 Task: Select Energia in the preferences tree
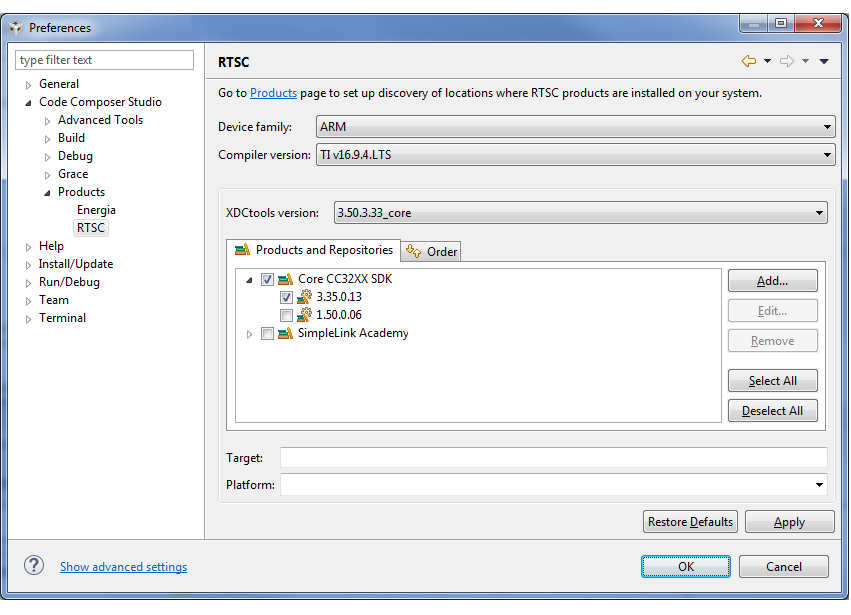pos(96,210)
